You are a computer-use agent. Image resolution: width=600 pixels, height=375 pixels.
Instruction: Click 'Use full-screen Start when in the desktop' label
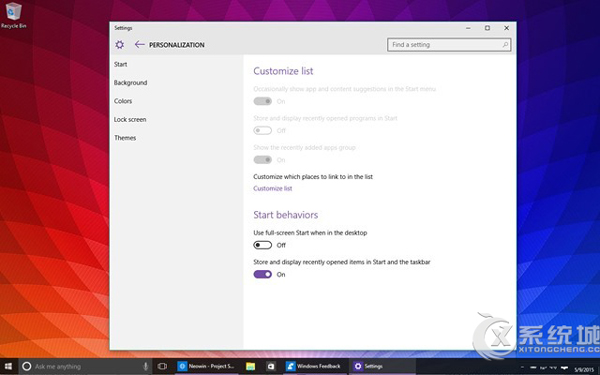tap(310, 233)
